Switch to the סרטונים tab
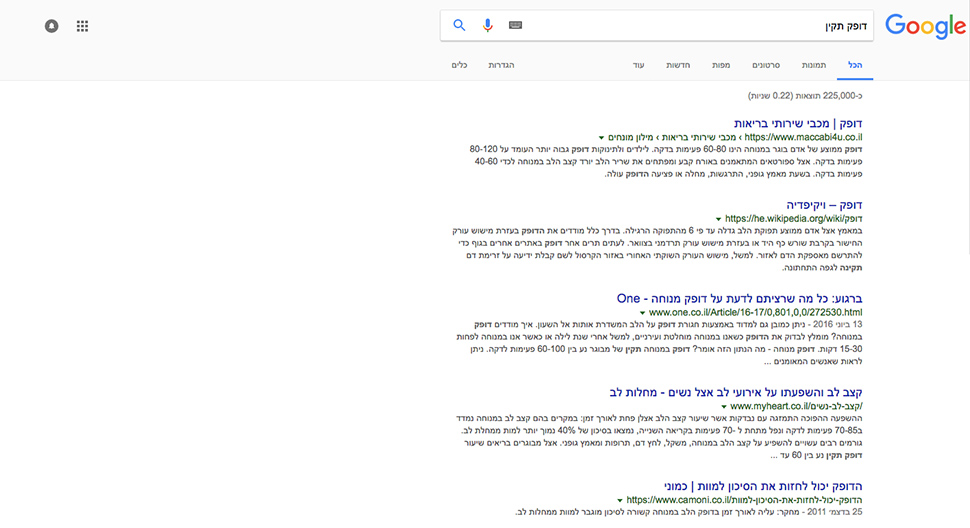 [x=766, y=65]
